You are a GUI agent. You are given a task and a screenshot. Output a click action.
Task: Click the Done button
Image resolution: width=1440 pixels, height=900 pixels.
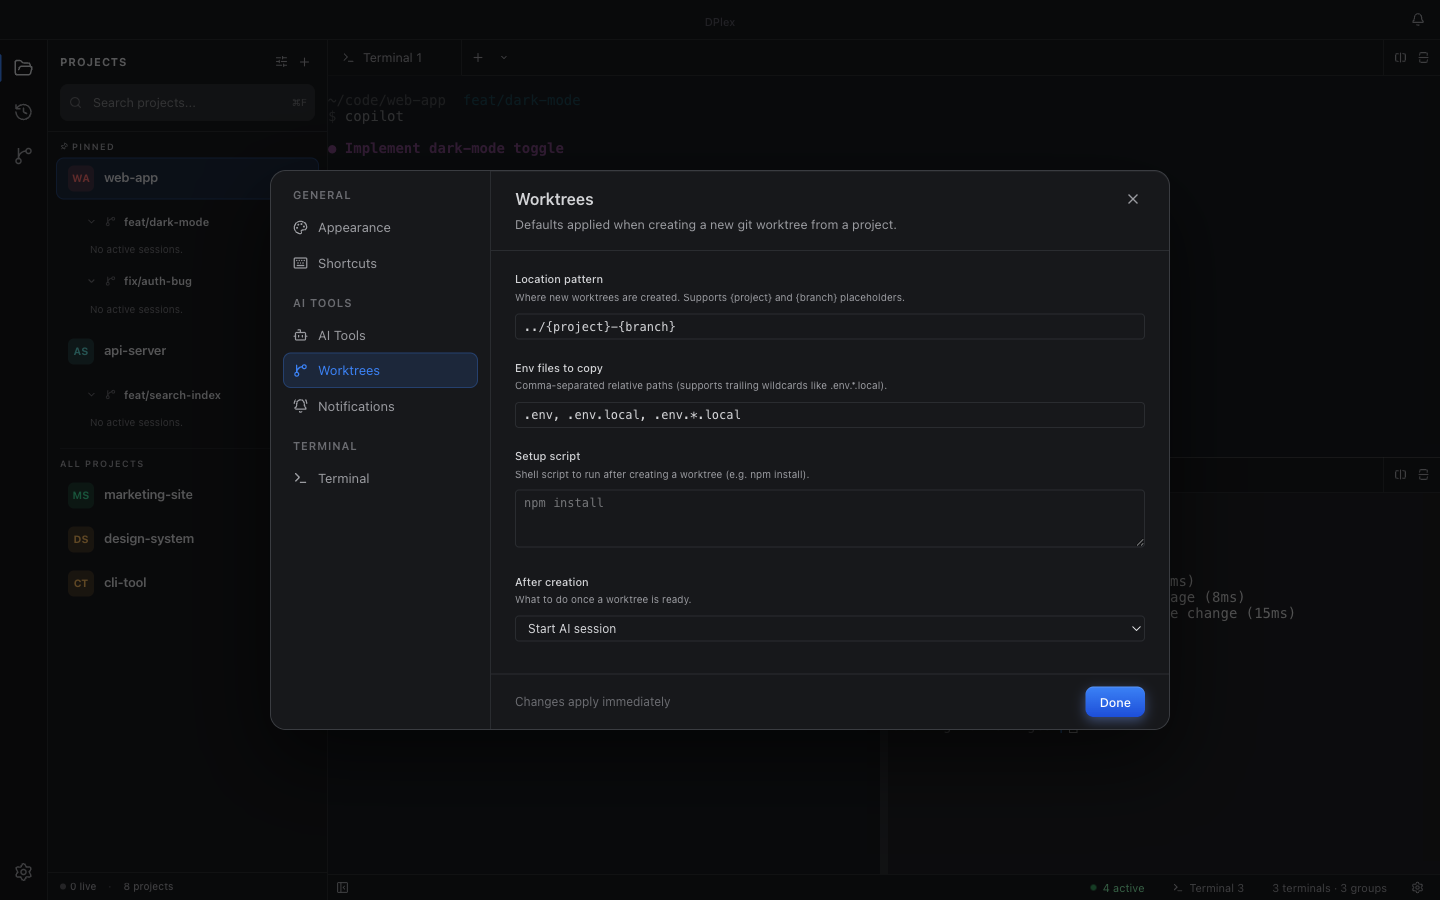pyautogui.click(x=1114, y=702)
